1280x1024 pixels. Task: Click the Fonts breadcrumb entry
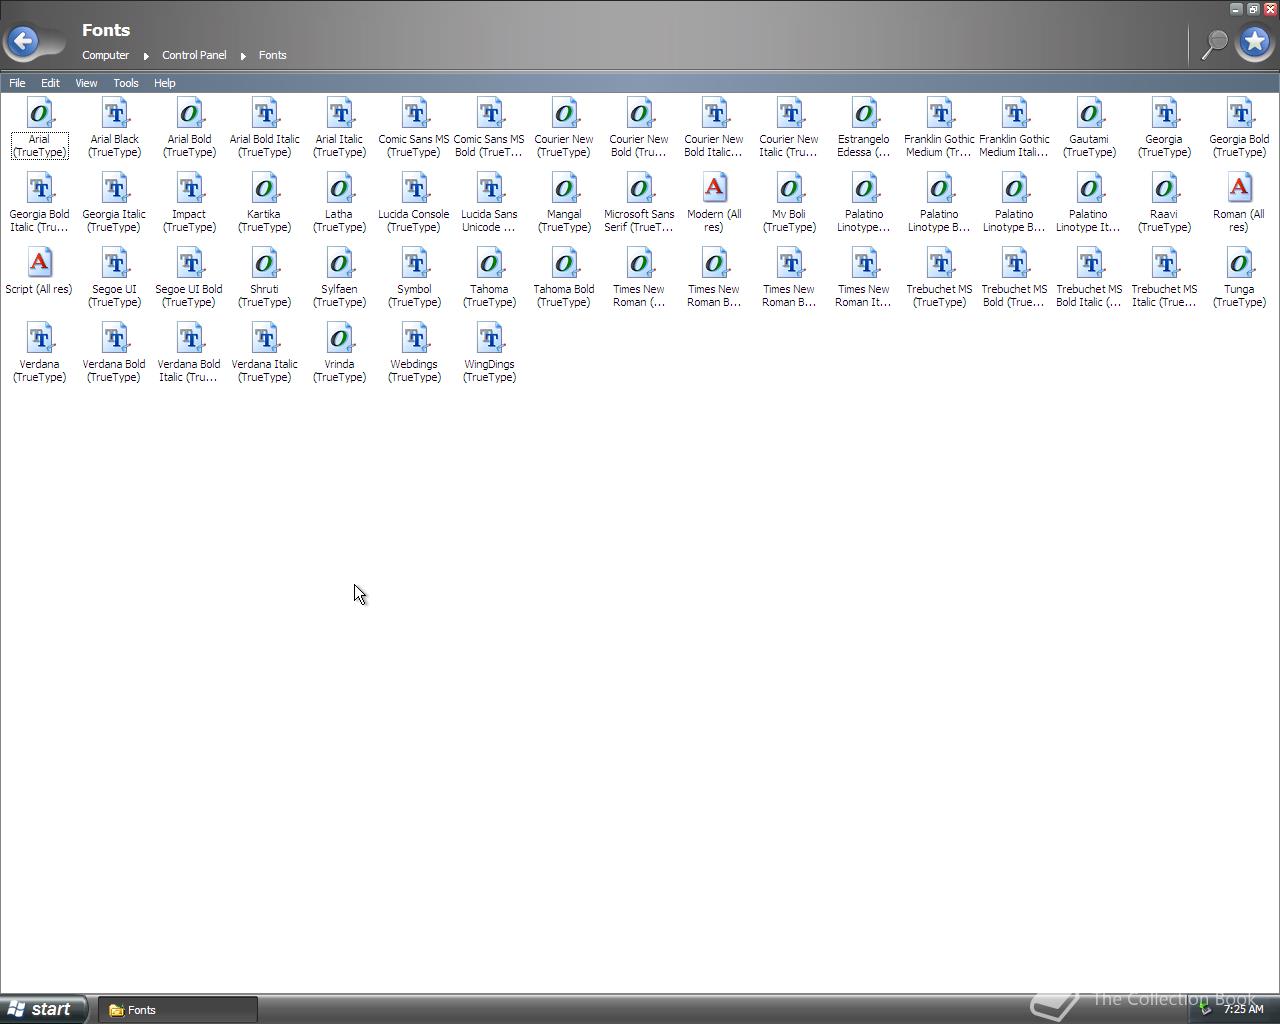273,55
